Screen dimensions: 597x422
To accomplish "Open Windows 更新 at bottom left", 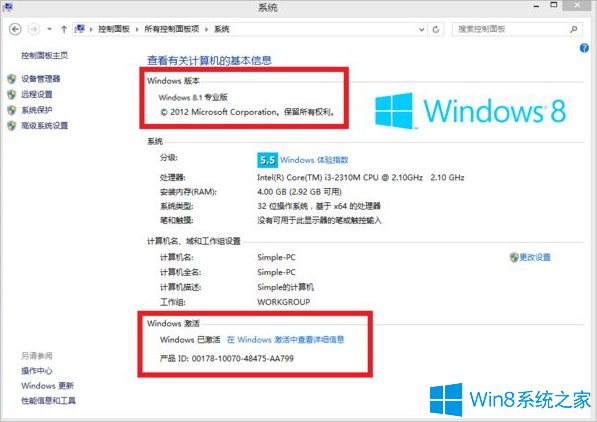I will 47,386.
